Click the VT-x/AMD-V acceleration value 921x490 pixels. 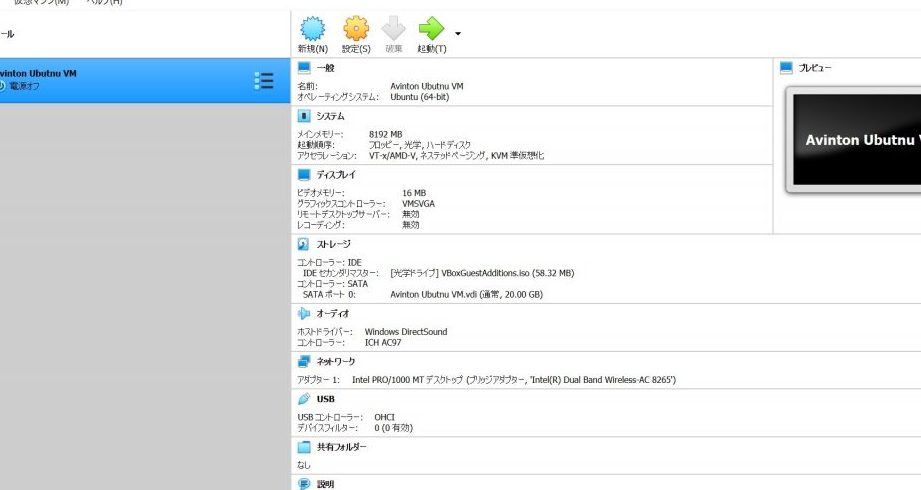click(456, 156)
